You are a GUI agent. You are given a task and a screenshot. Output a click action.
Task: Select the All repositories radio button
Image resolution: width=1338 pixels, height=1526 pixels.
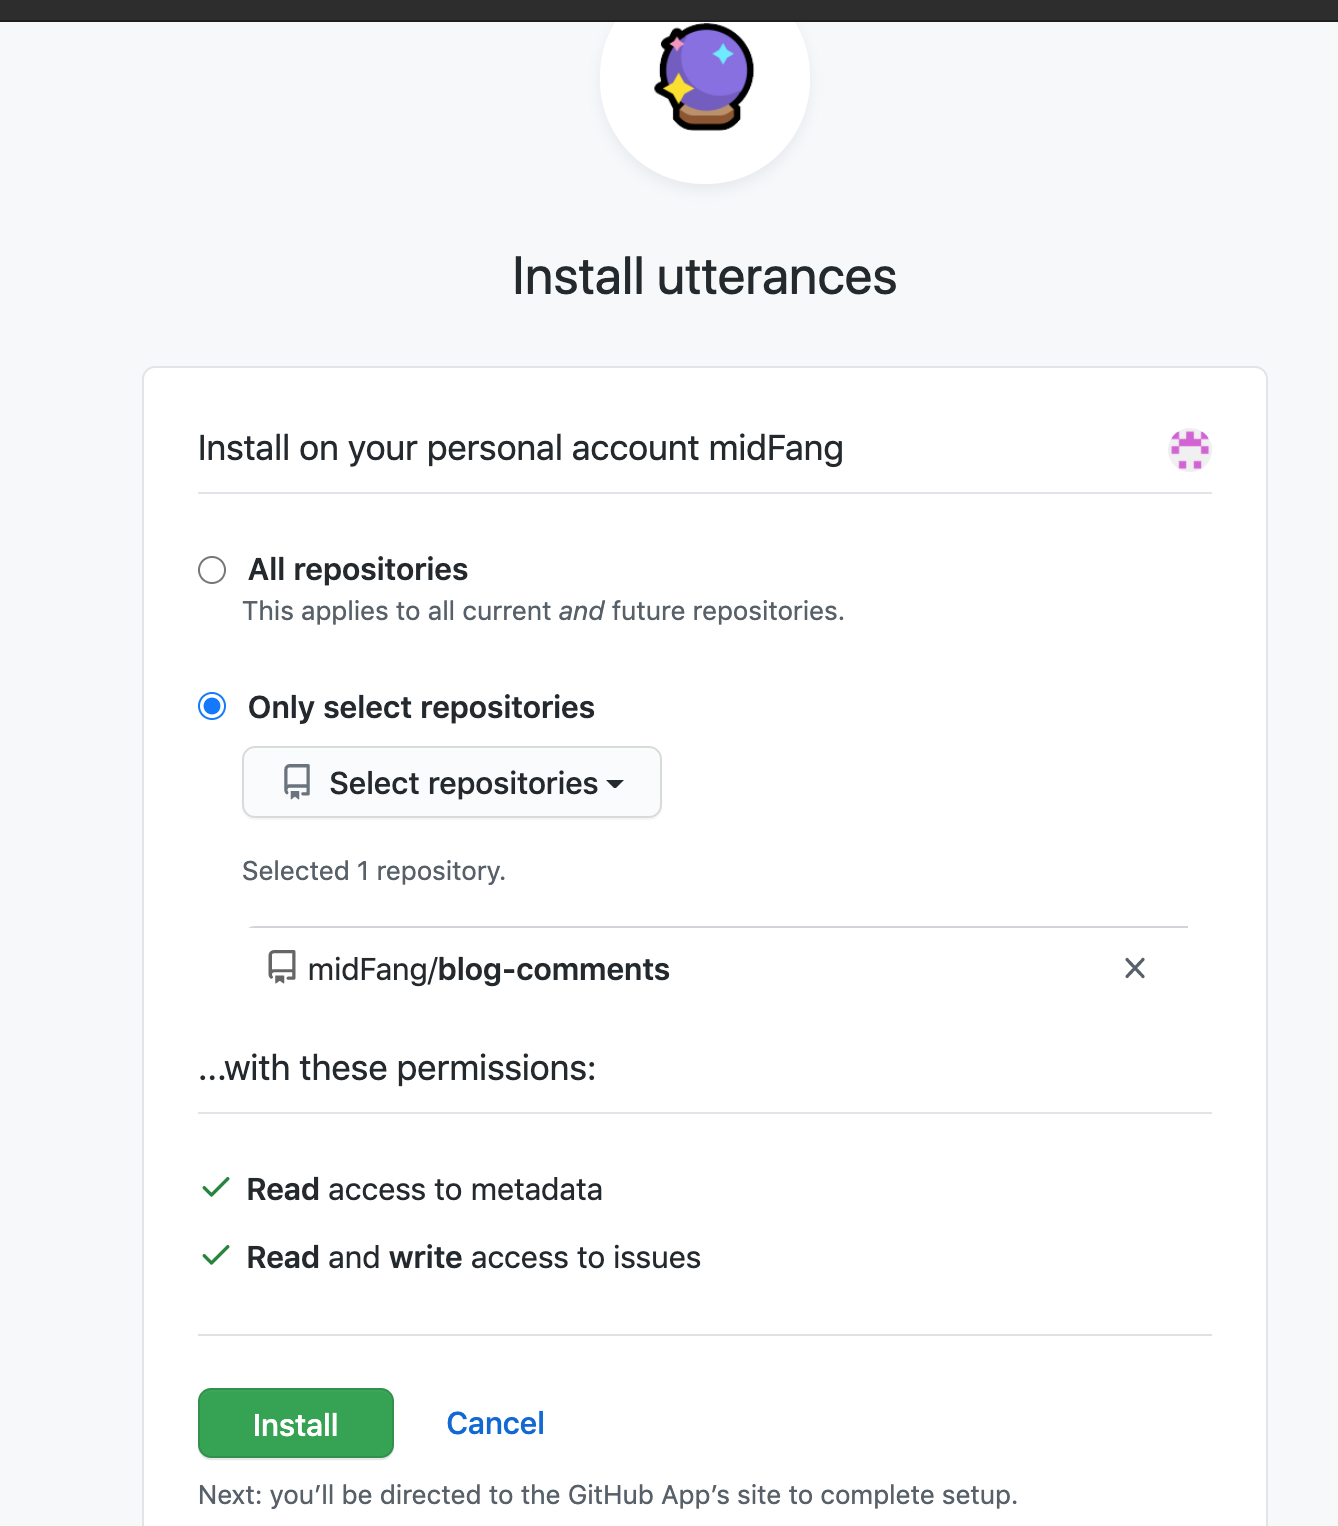[212, 570]
